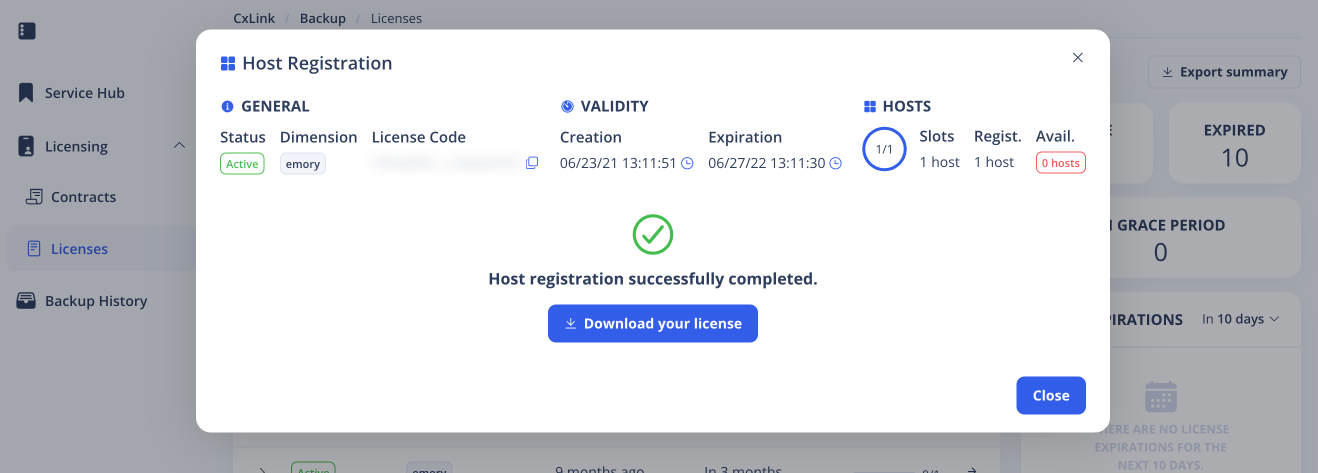Click the app logo at top left
This screenshot has width=1318, height=473.
coord(27,31)
